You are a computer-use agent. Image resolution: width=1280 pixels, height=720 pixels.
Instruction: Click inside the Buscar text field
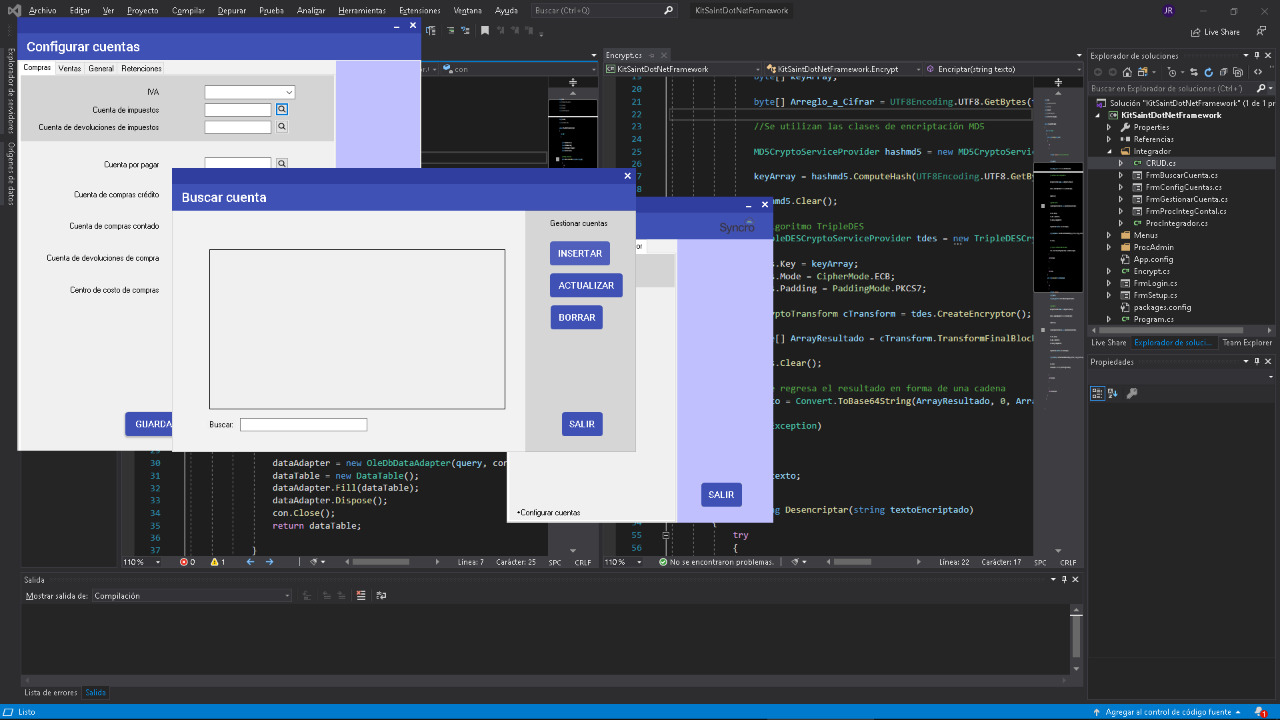[303, 424]
